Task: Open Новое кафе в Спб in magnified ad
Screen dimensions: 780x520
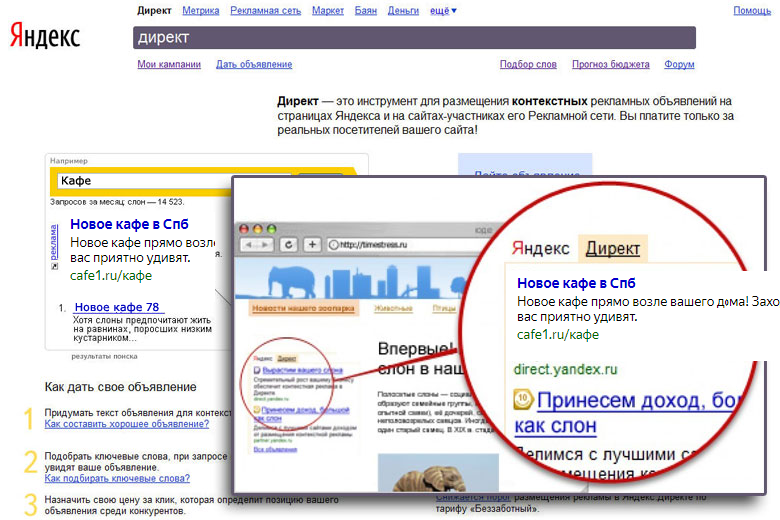Action: [x=576, y=283]
